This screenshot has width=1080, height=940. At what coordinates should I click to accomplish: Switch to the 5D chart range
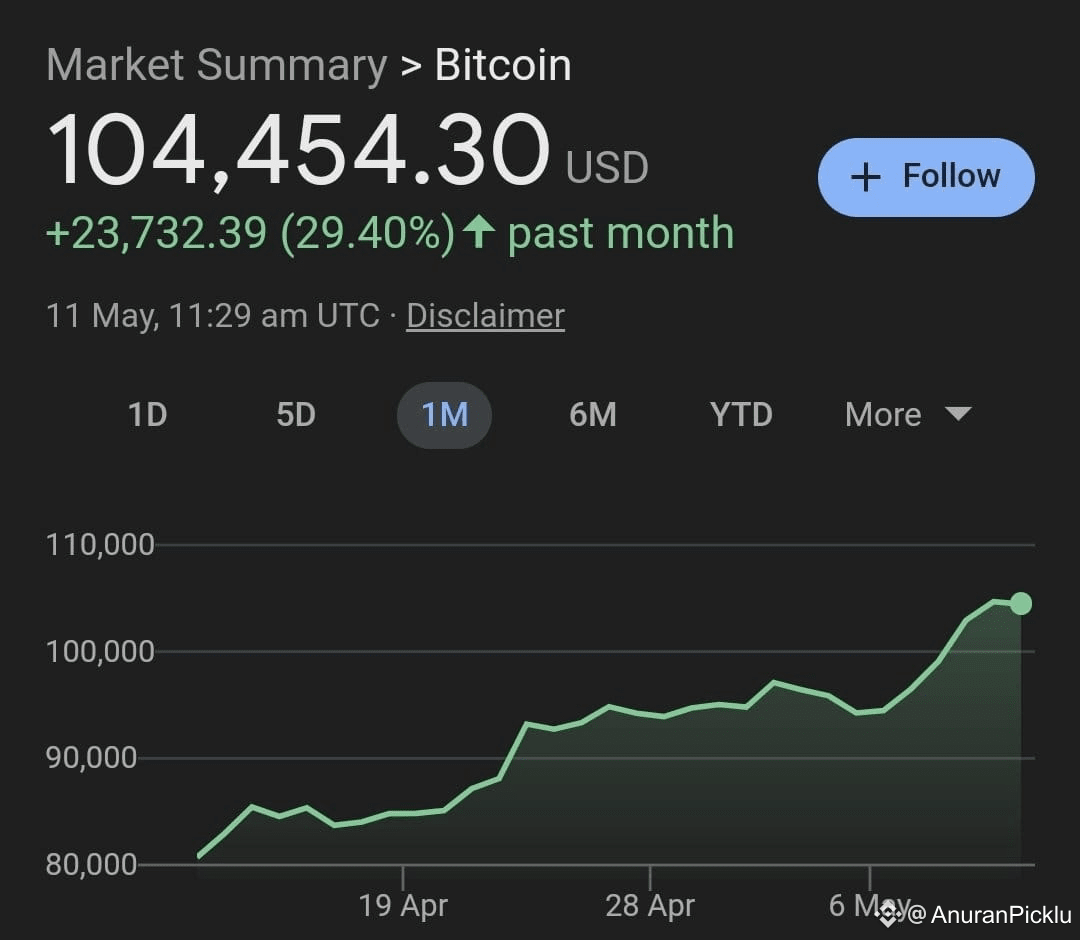(x=296, y=415)
